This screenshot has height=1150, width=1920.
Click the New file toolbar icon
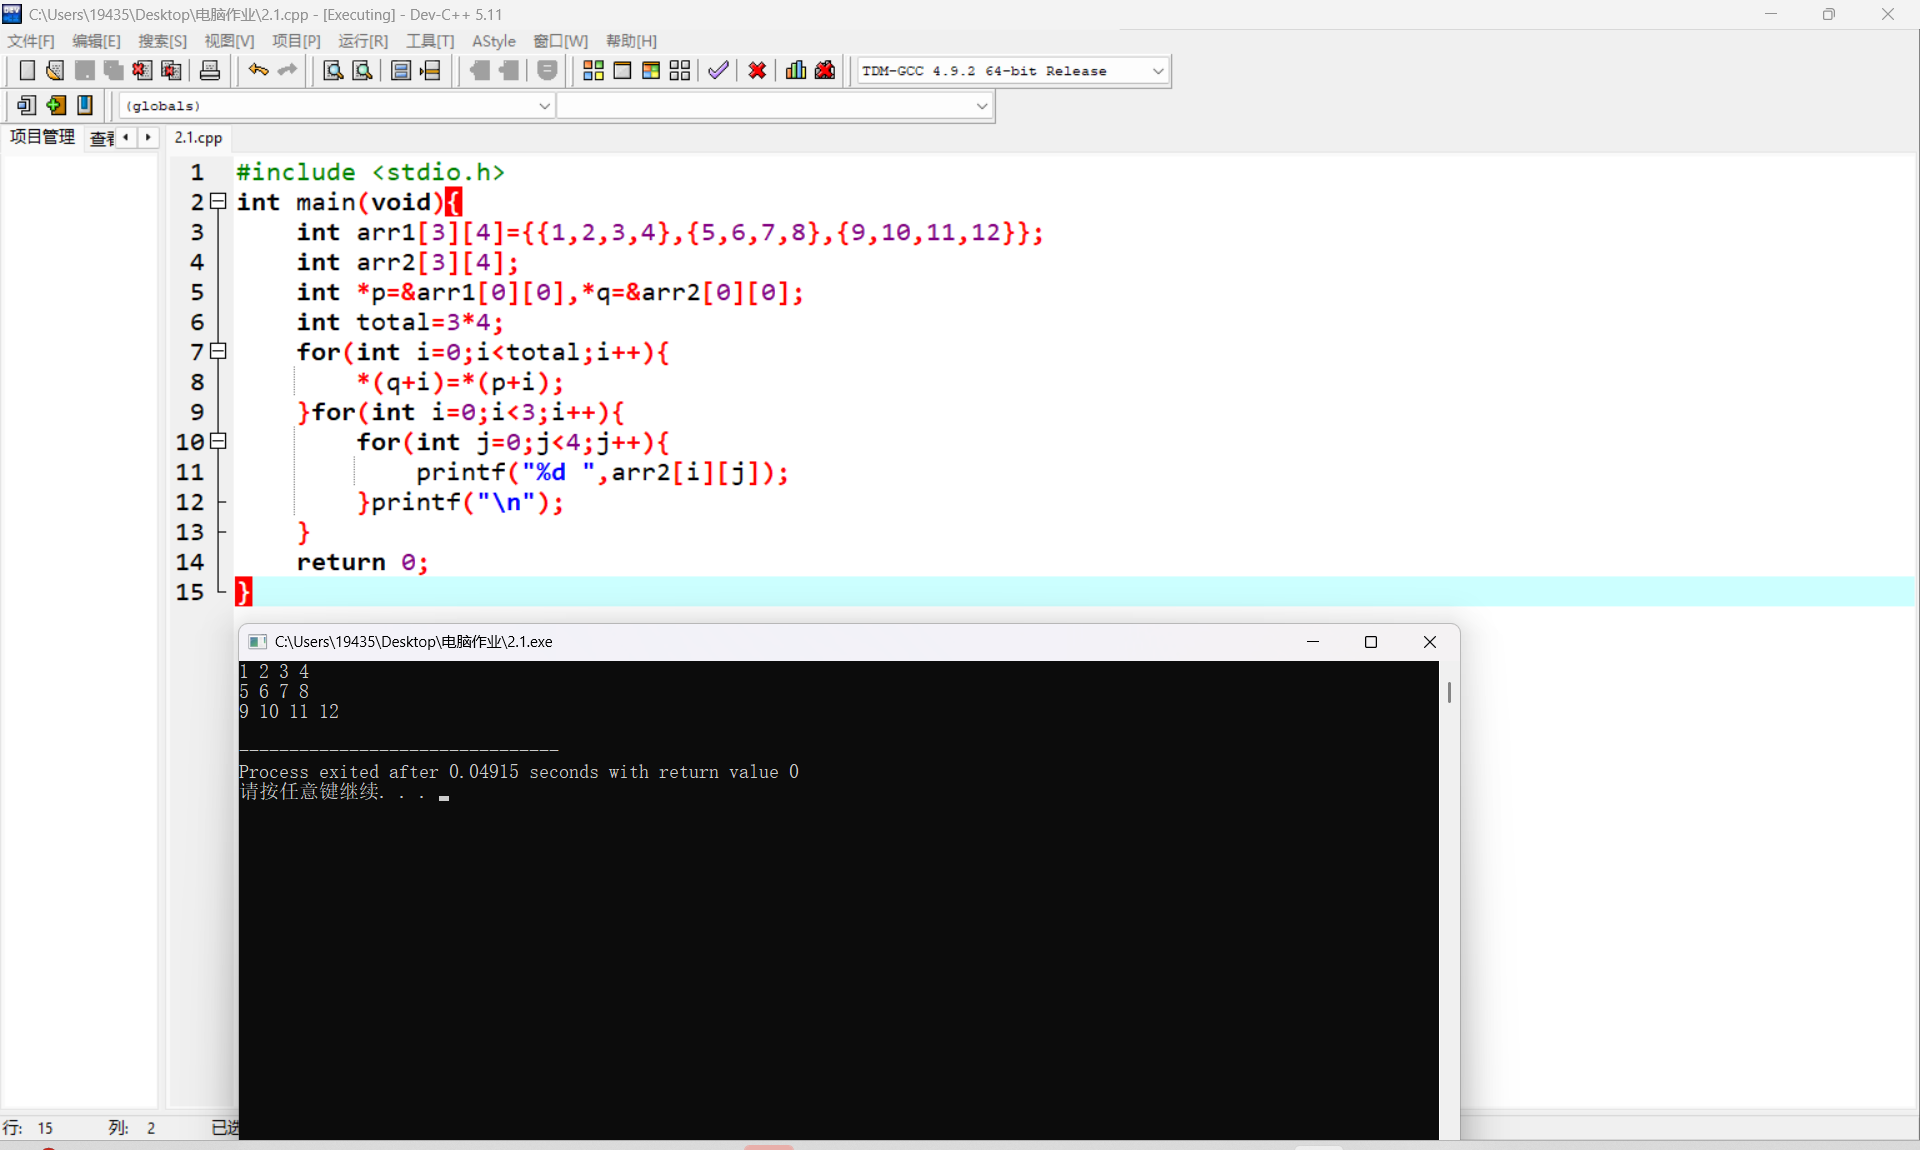[27, 71]
